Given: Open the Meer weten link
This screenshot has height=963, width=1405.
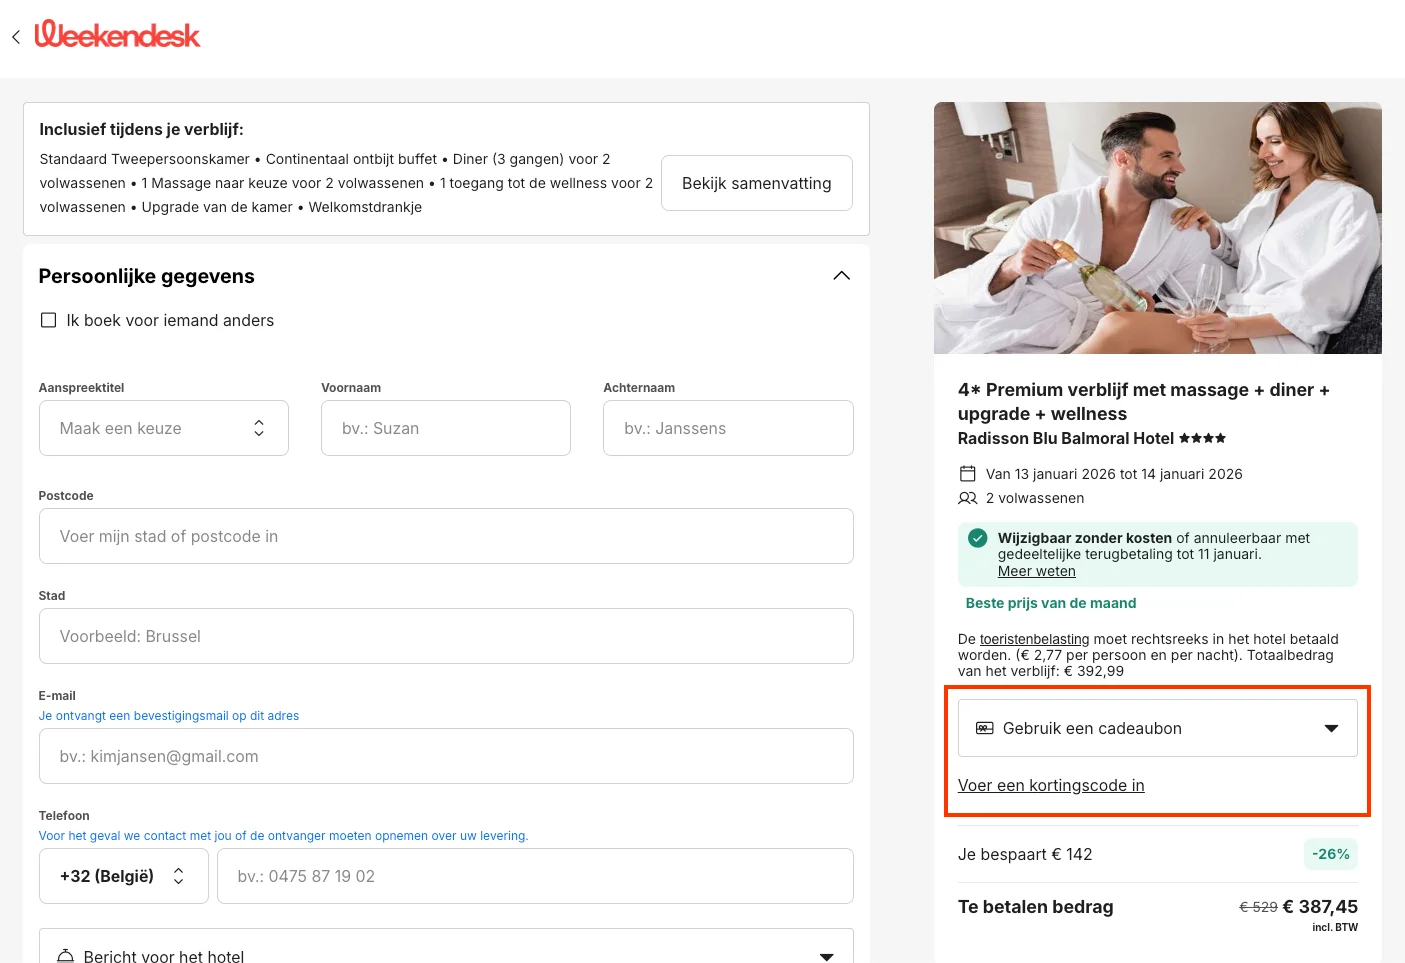Looking at the screenshot, I should tap(1036, 571).
